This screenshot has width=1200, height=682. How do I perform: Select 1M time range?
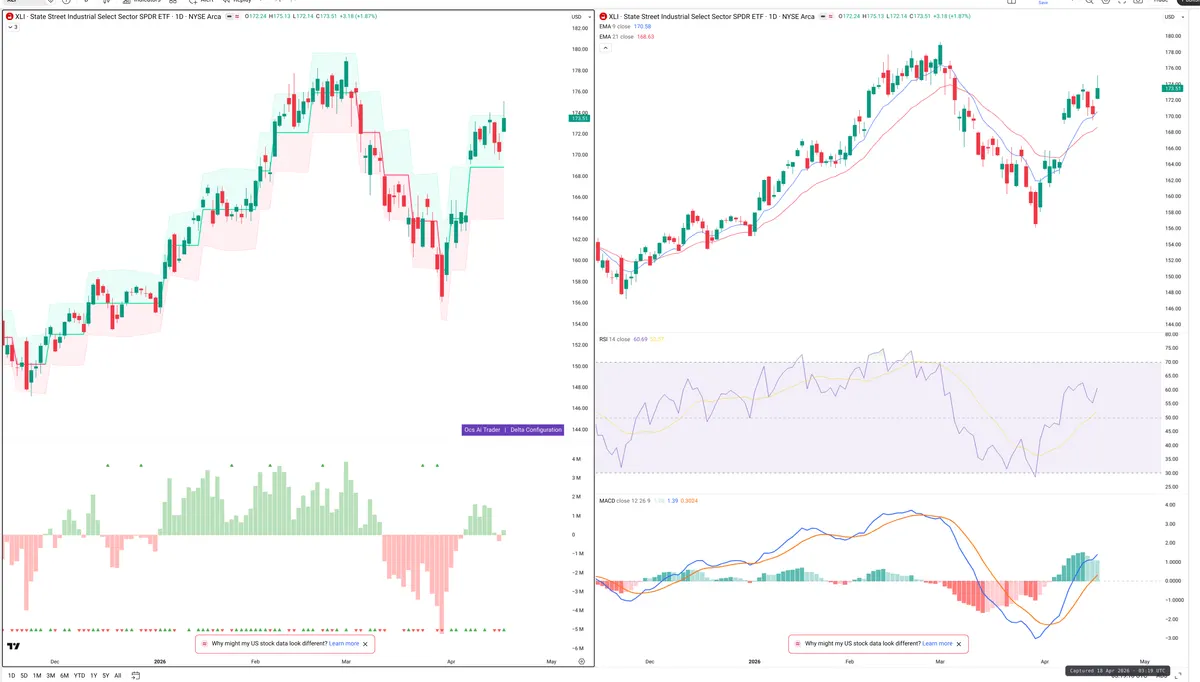tap(37, 676)
